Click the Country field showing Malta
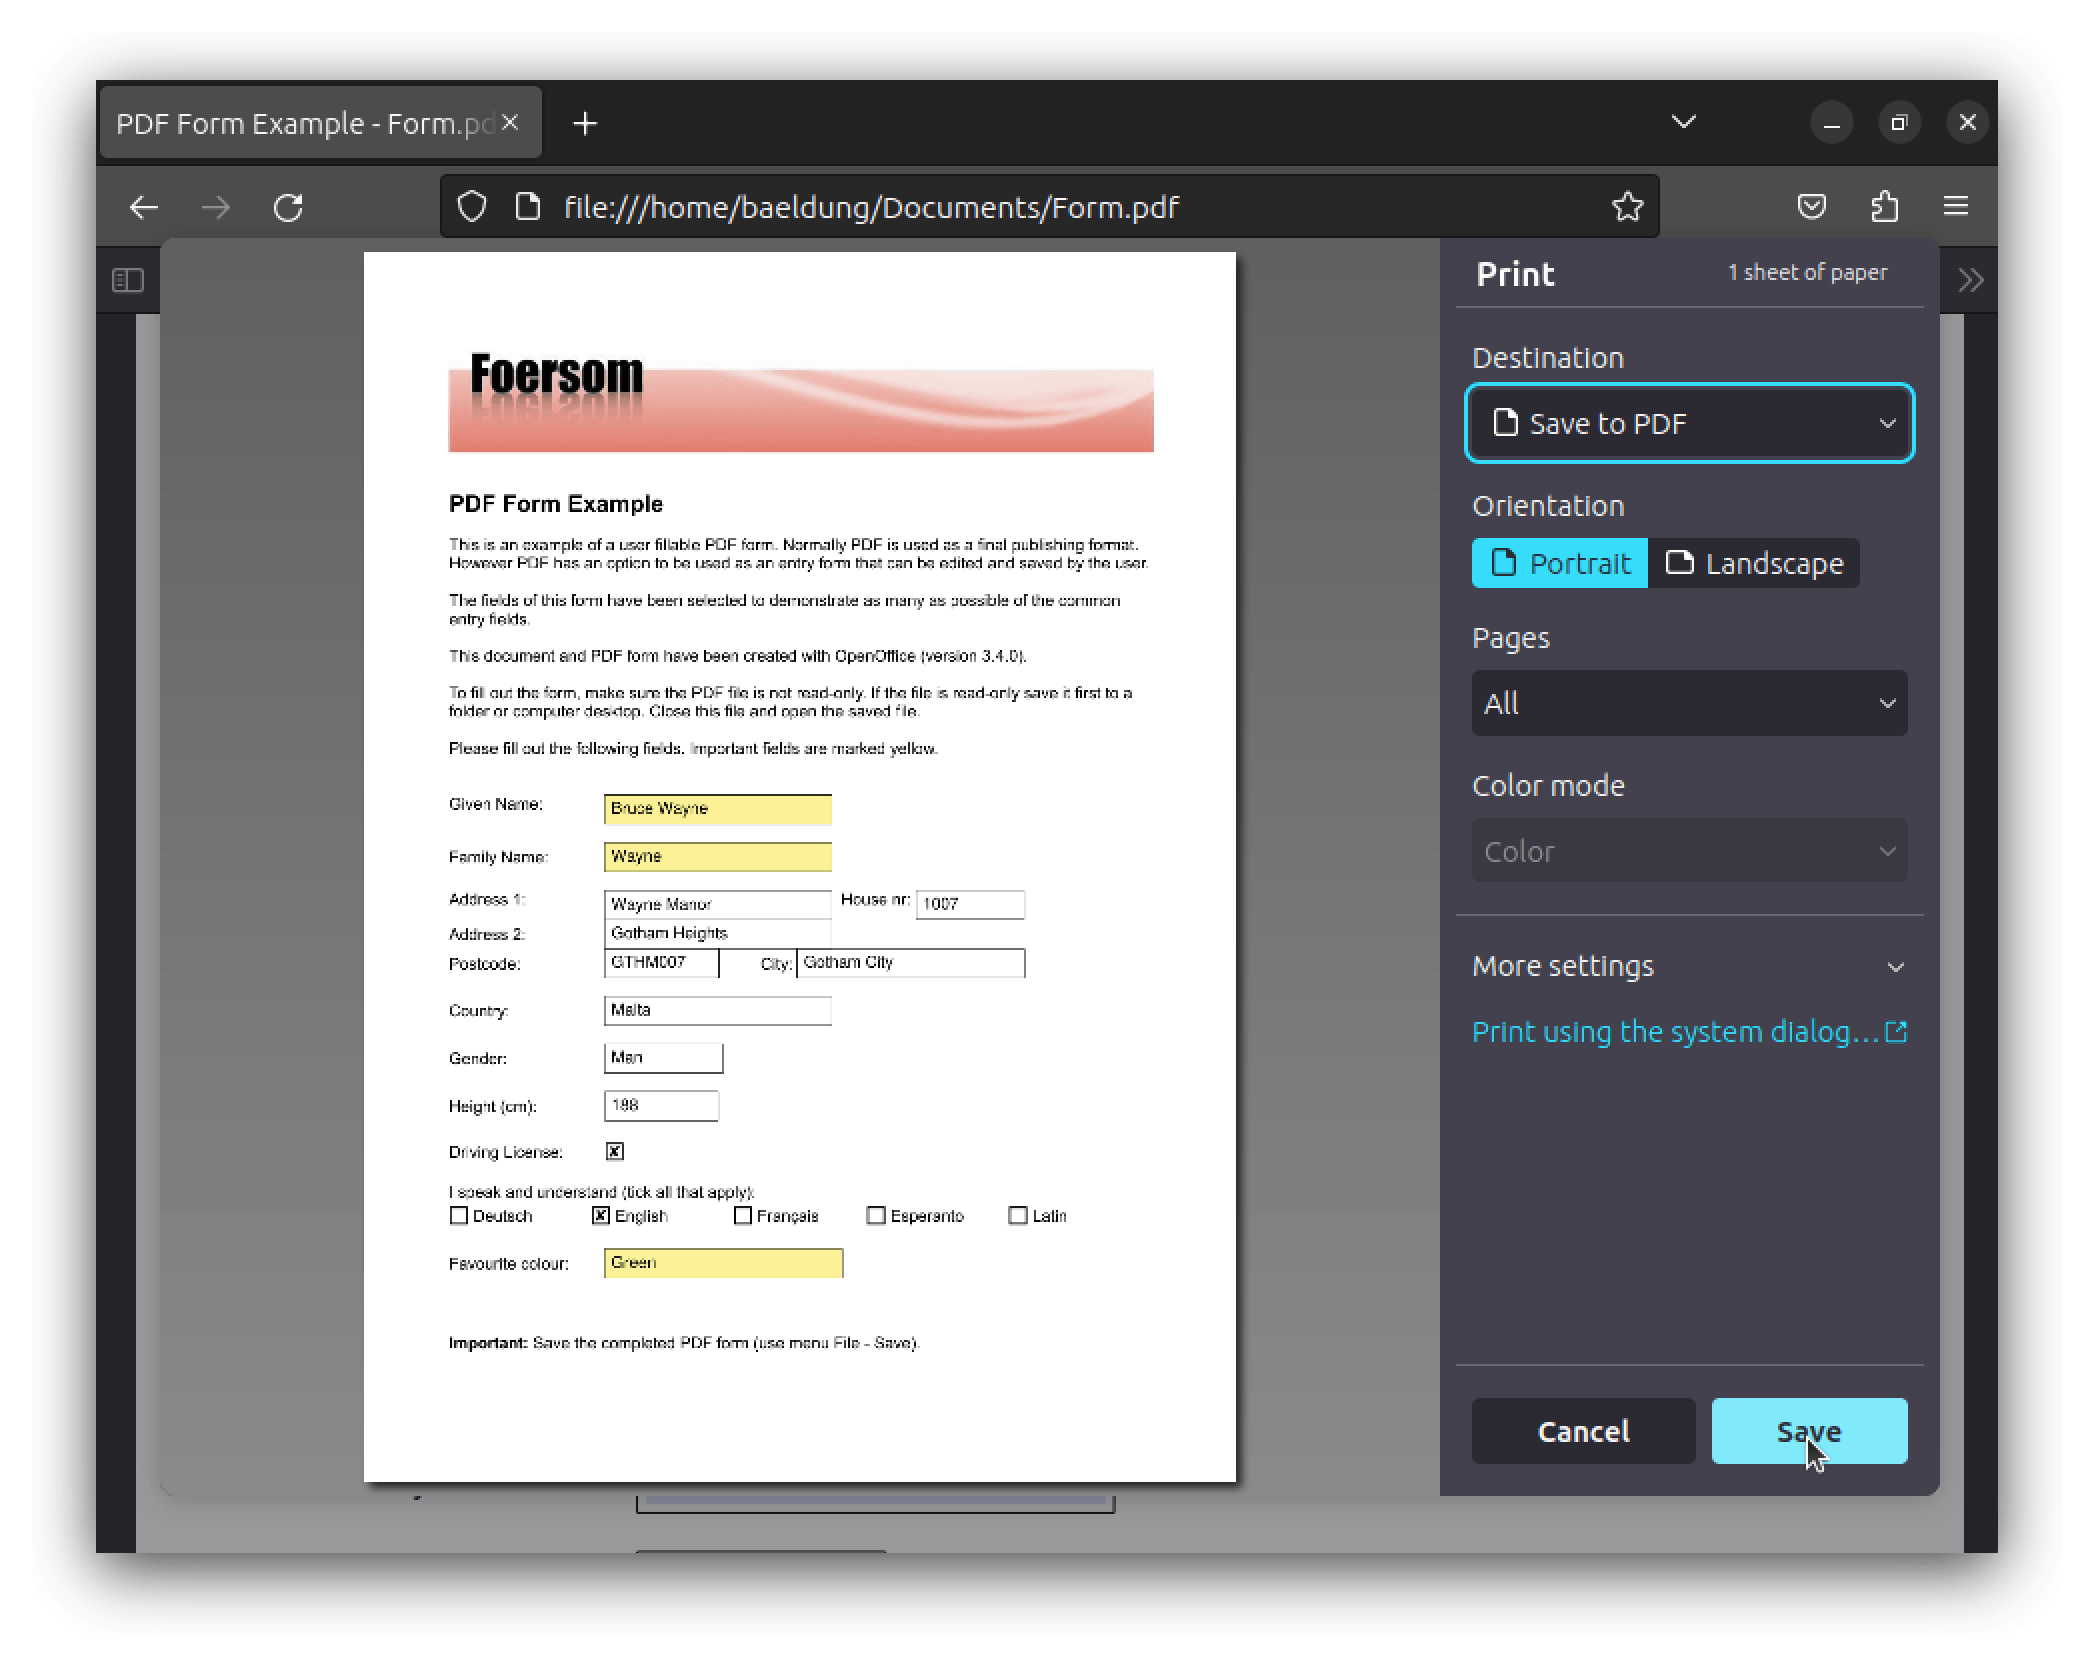This screenshot has width=2094, height=1665. [717, 1010]
